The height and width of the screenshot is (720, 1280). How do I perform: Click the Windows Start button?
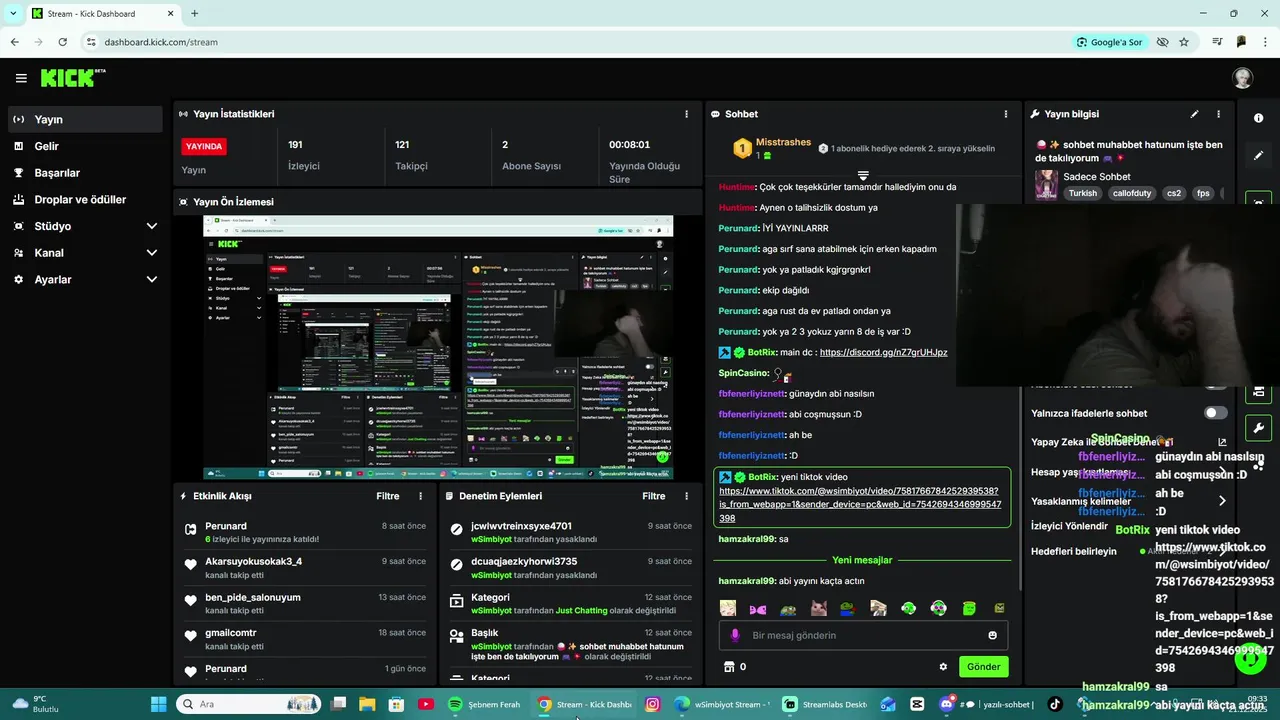159,704
